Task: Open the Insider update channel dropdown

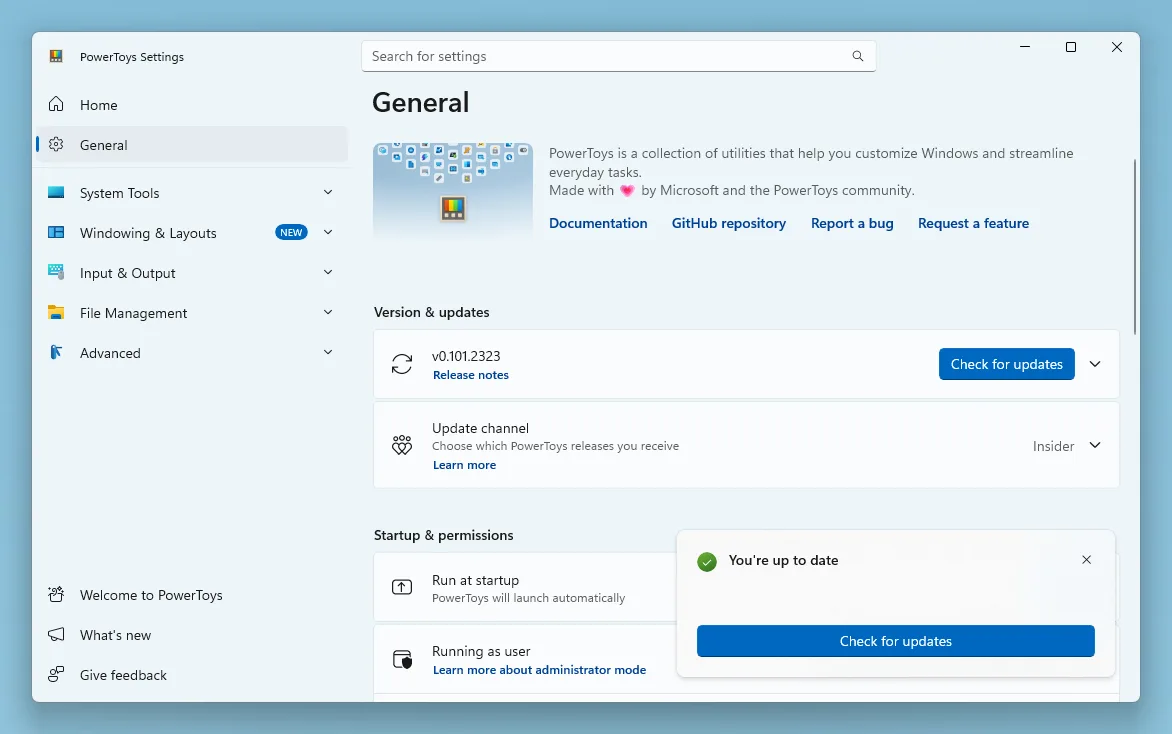Action: click(1067, 445)
